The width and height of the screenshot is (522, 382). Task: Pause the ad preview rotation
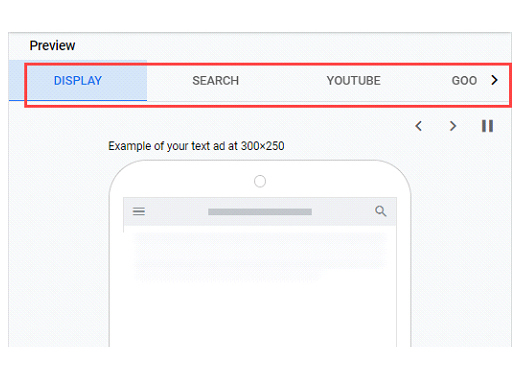tap(487, 126)
